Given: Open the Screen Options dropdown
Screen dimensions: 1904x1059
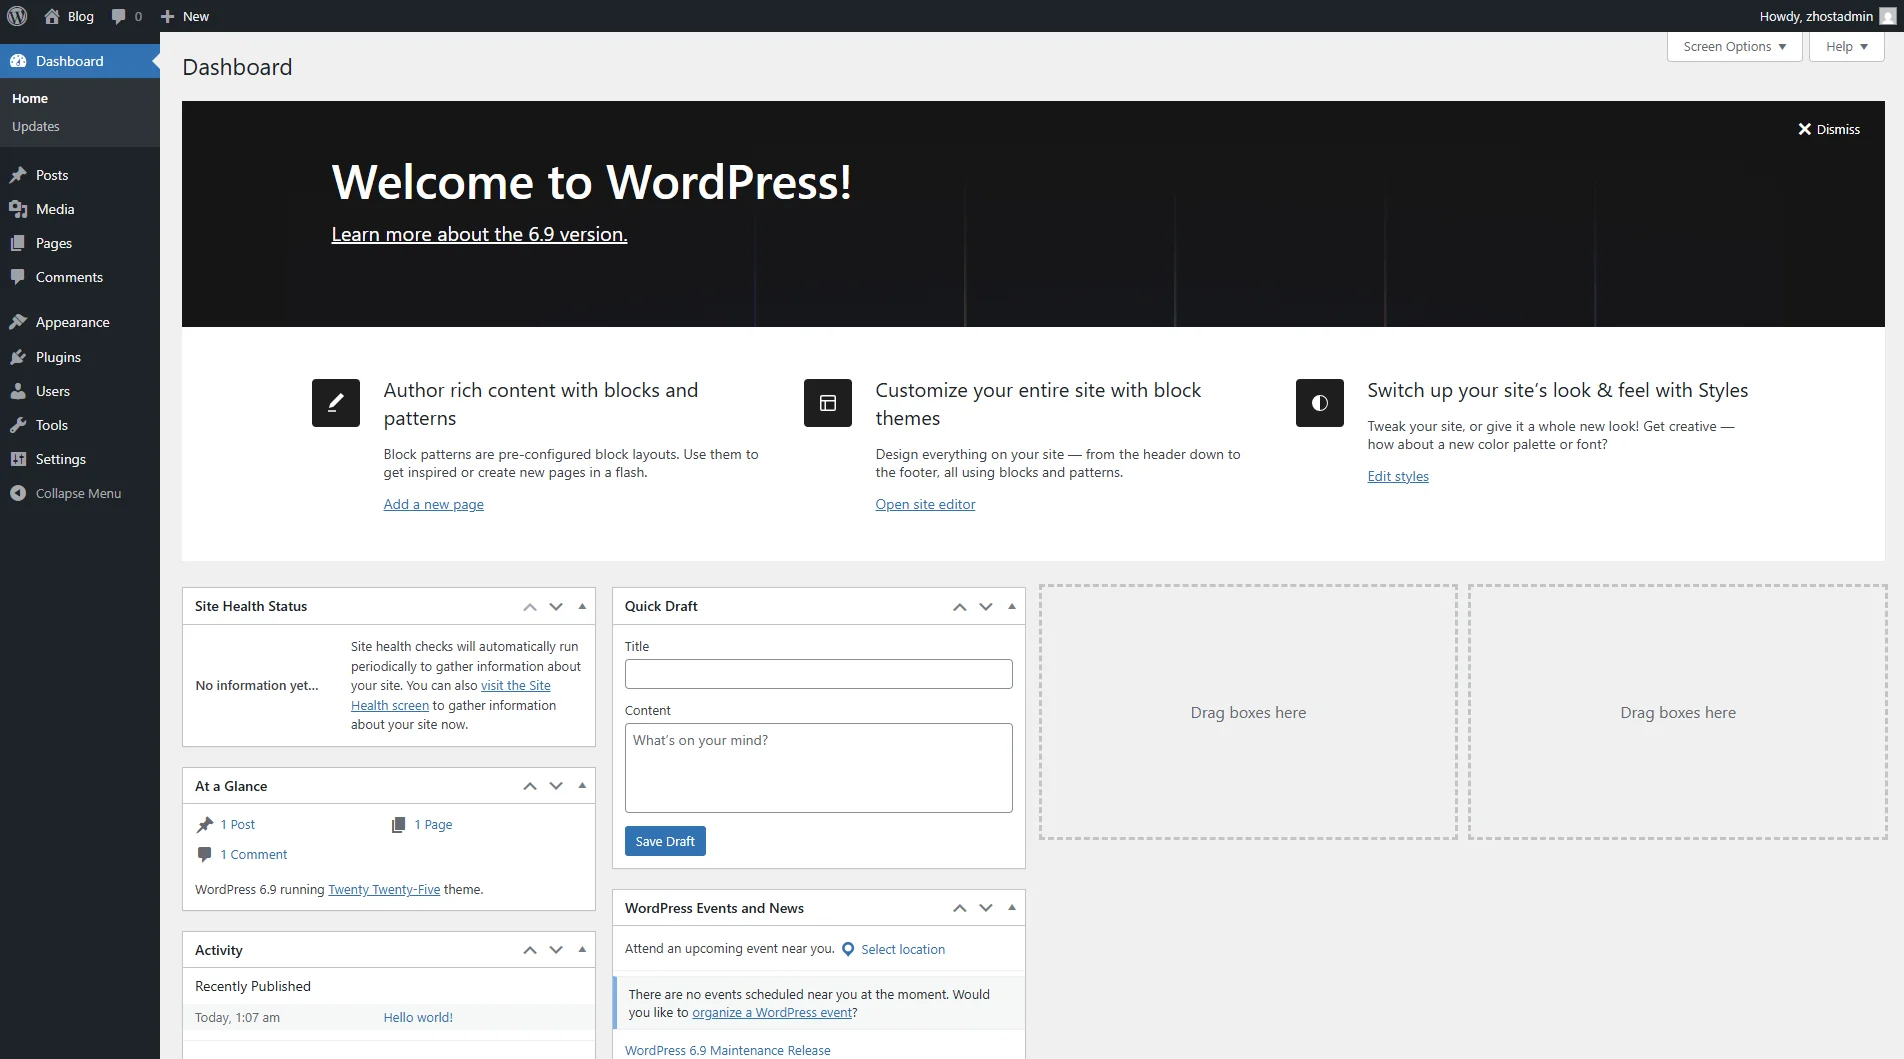Looking at the screenshot, I should (1735, 46).
